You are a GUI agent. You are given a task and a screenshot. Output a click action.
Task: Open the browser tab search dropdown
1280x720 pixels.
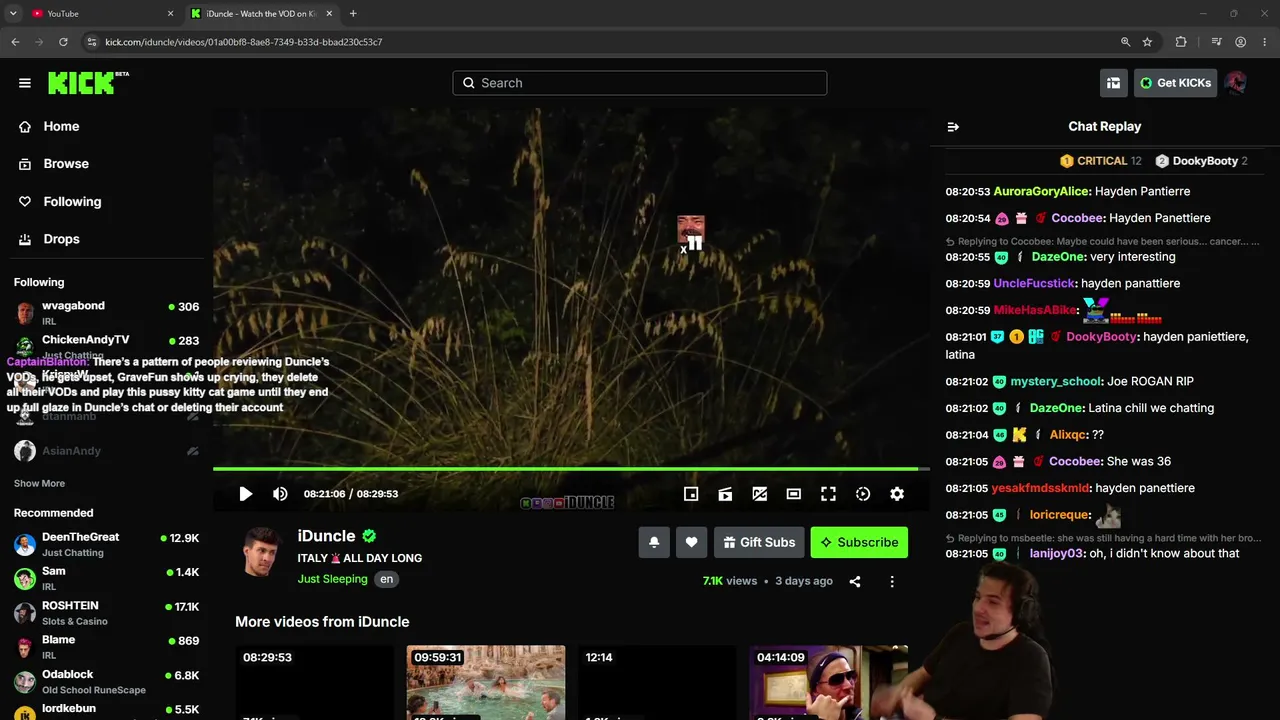click(13, 14)
